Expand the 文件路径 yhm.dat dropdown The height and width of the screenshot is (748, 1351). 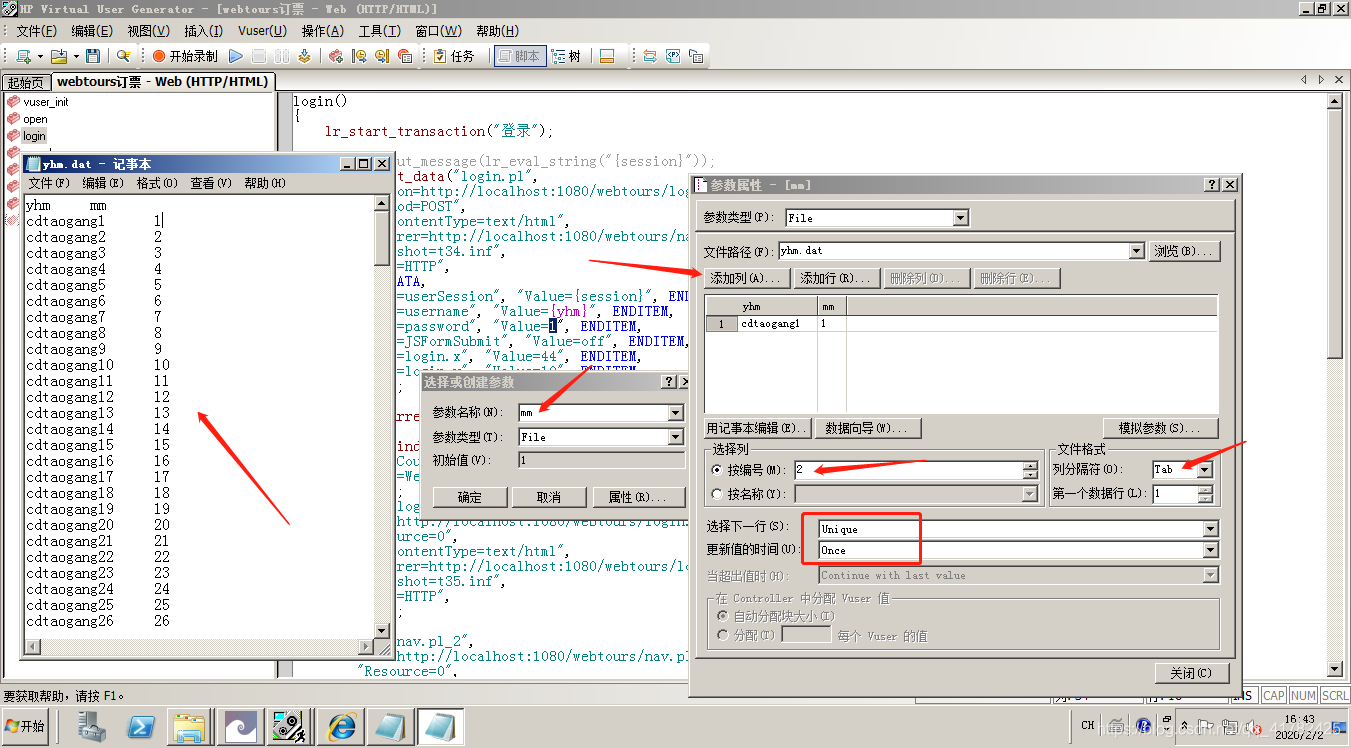point(1136,252)
